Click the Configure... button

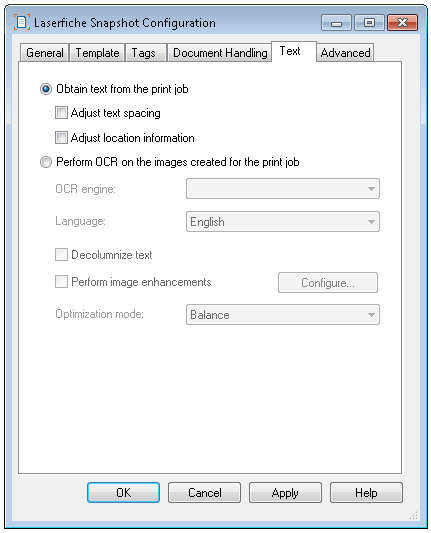[328, 282]
